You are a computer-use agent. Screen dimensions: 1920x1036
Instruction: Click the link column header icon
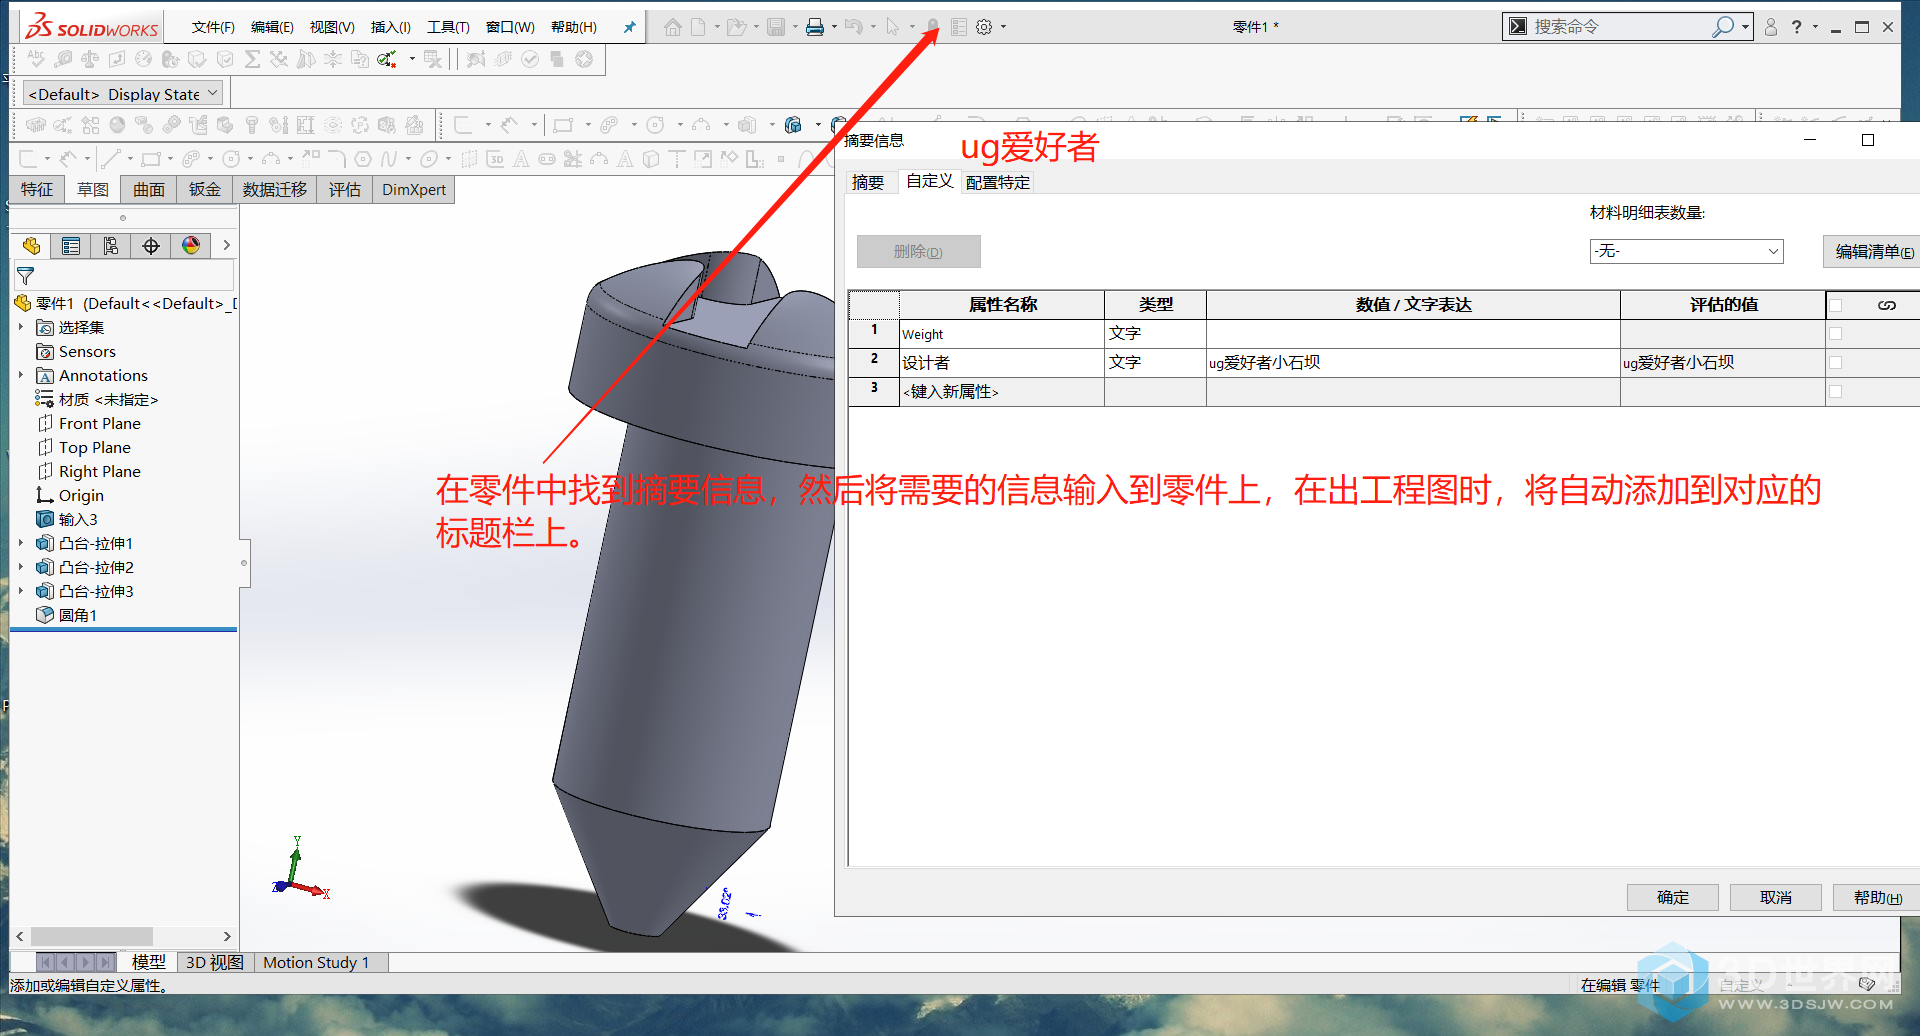click(1886, 305)
